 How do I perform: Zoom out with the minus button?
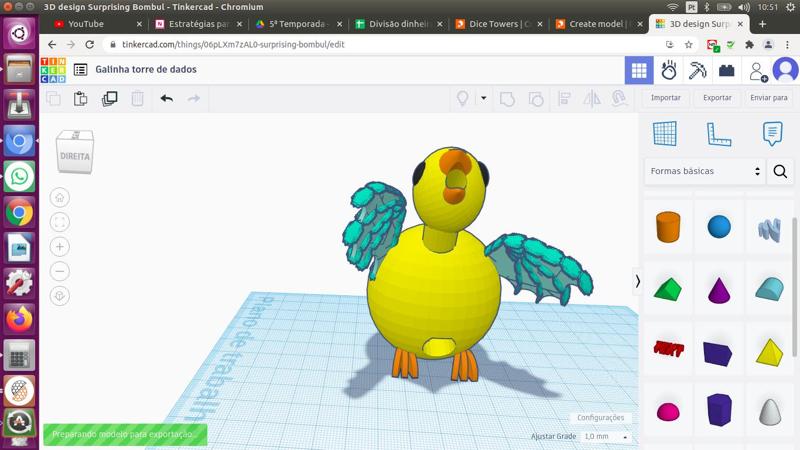pos(60,271)
